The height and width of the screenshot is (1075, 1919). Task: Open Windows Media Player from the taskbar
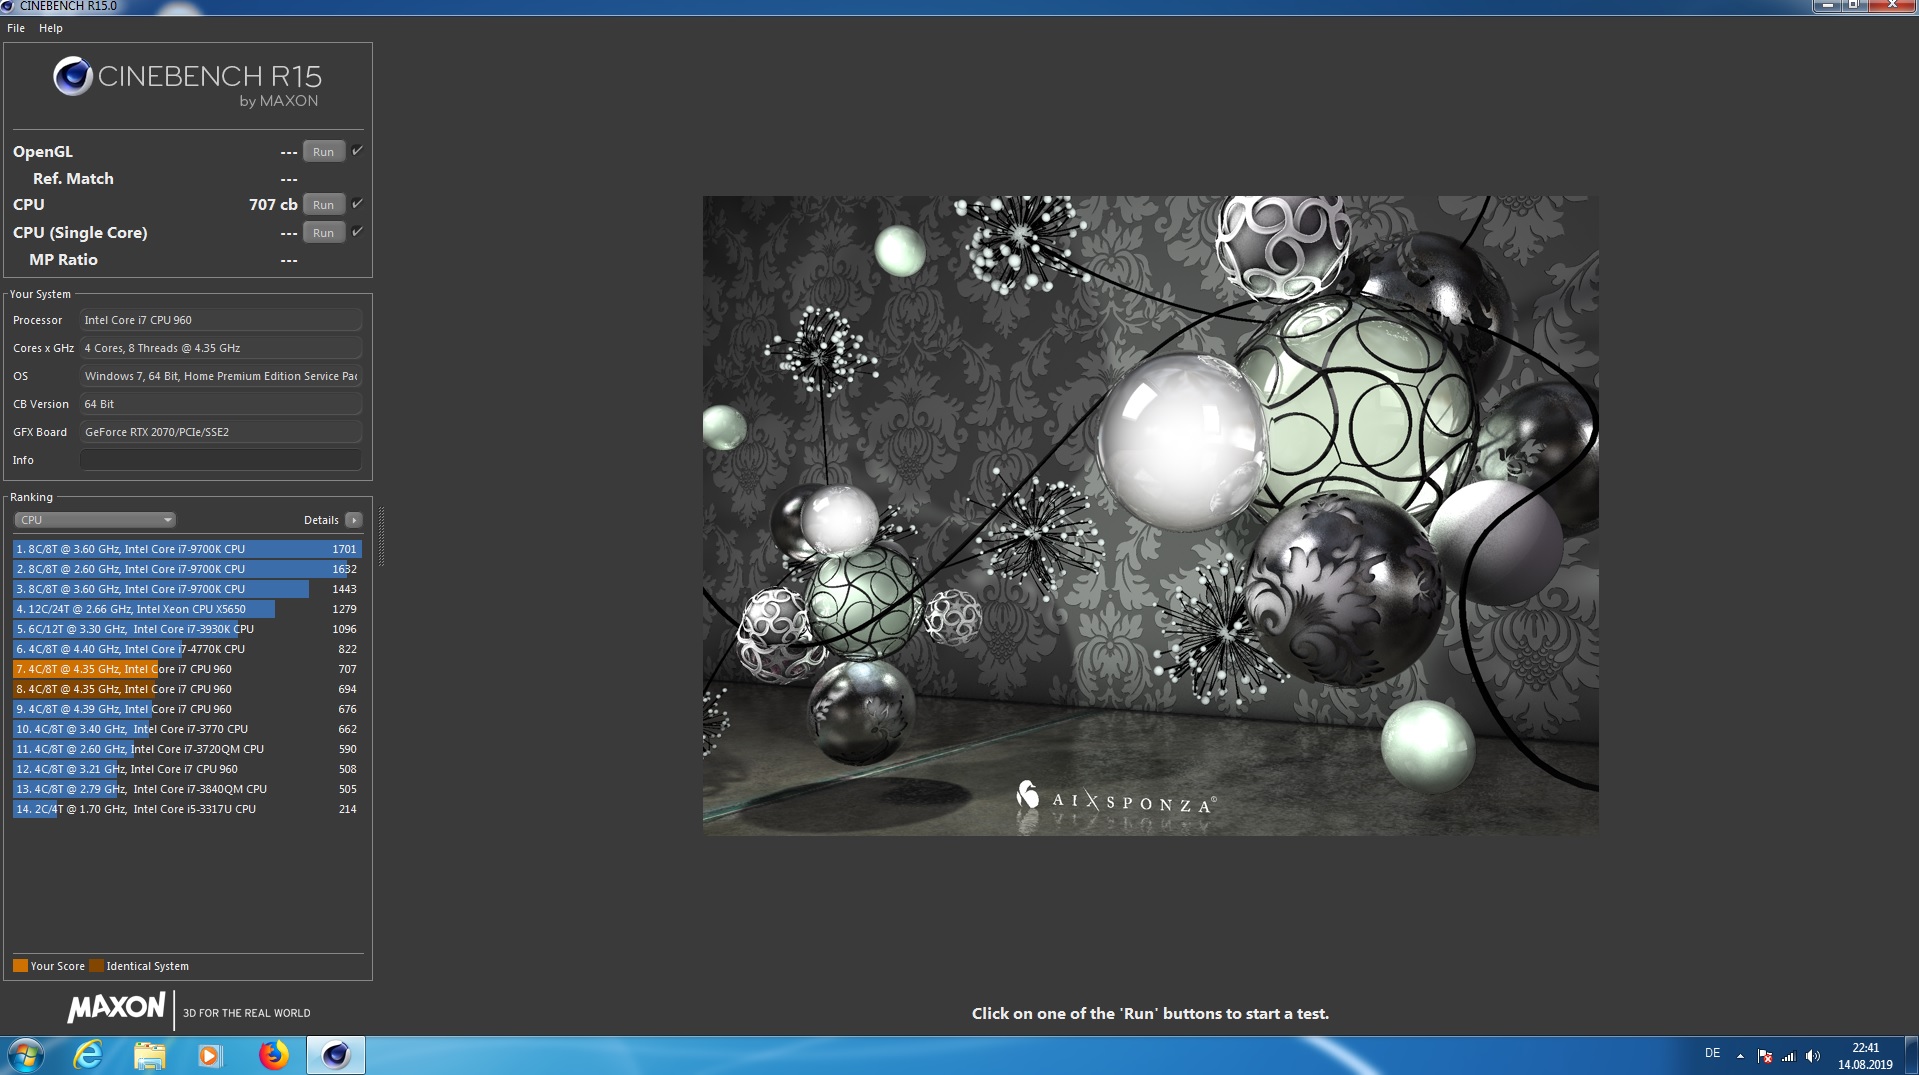point(210,1056)
